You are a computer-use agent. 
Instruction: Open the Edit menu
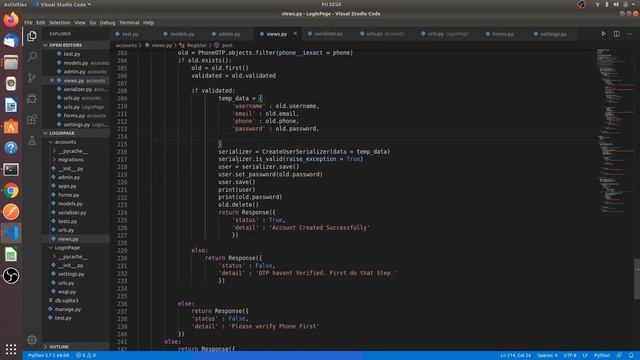tap(40, 22)
